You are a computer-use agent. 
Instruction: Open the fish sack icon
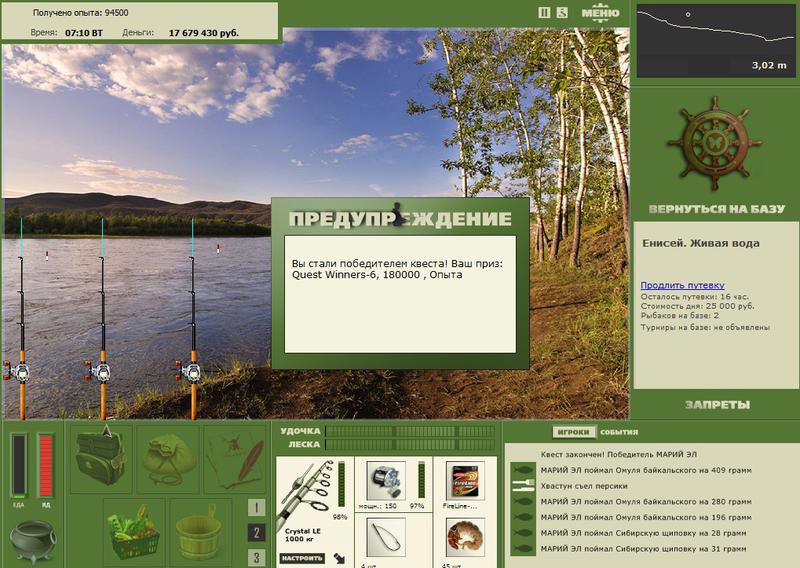point(168,458)
